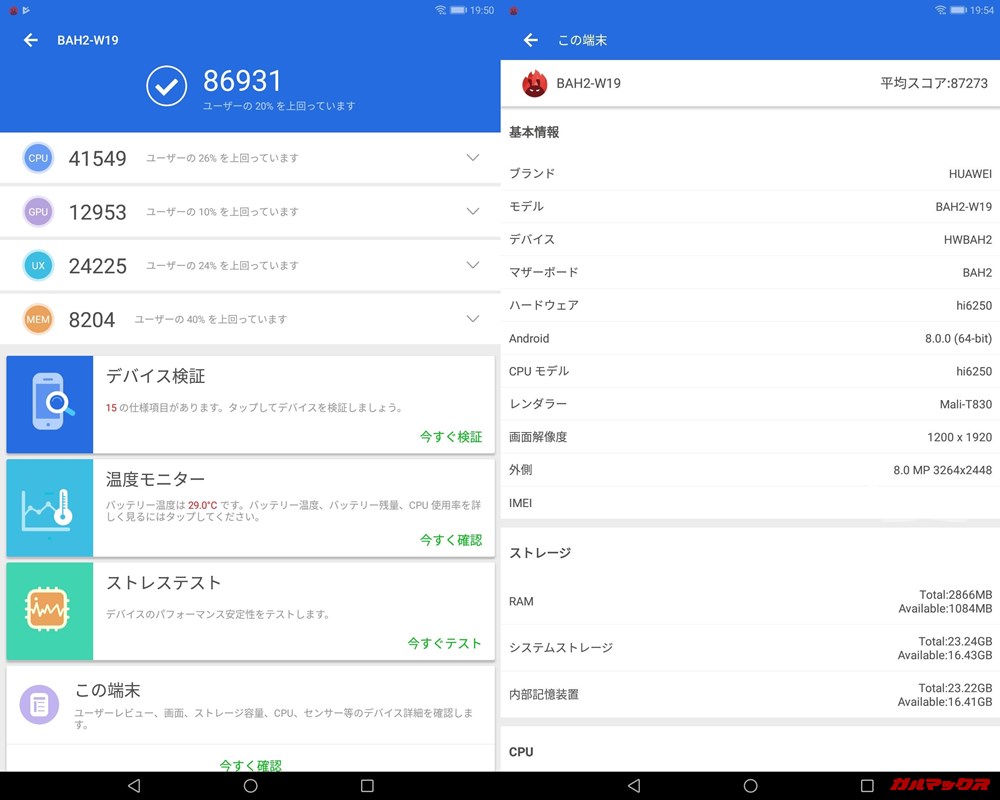
Task: Open デバイス検証 via the magnifier phone icon
Action: [x=49, y=404]
